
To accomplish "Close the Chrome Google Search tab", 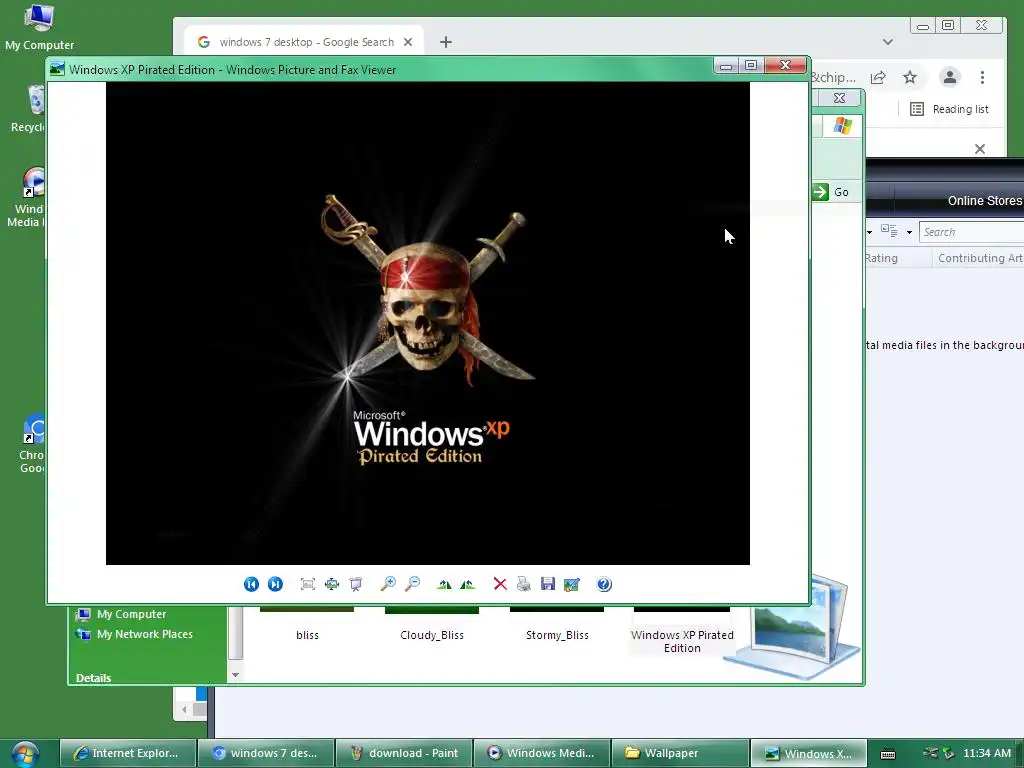I will pyautogui.click(x=408, y=42).
